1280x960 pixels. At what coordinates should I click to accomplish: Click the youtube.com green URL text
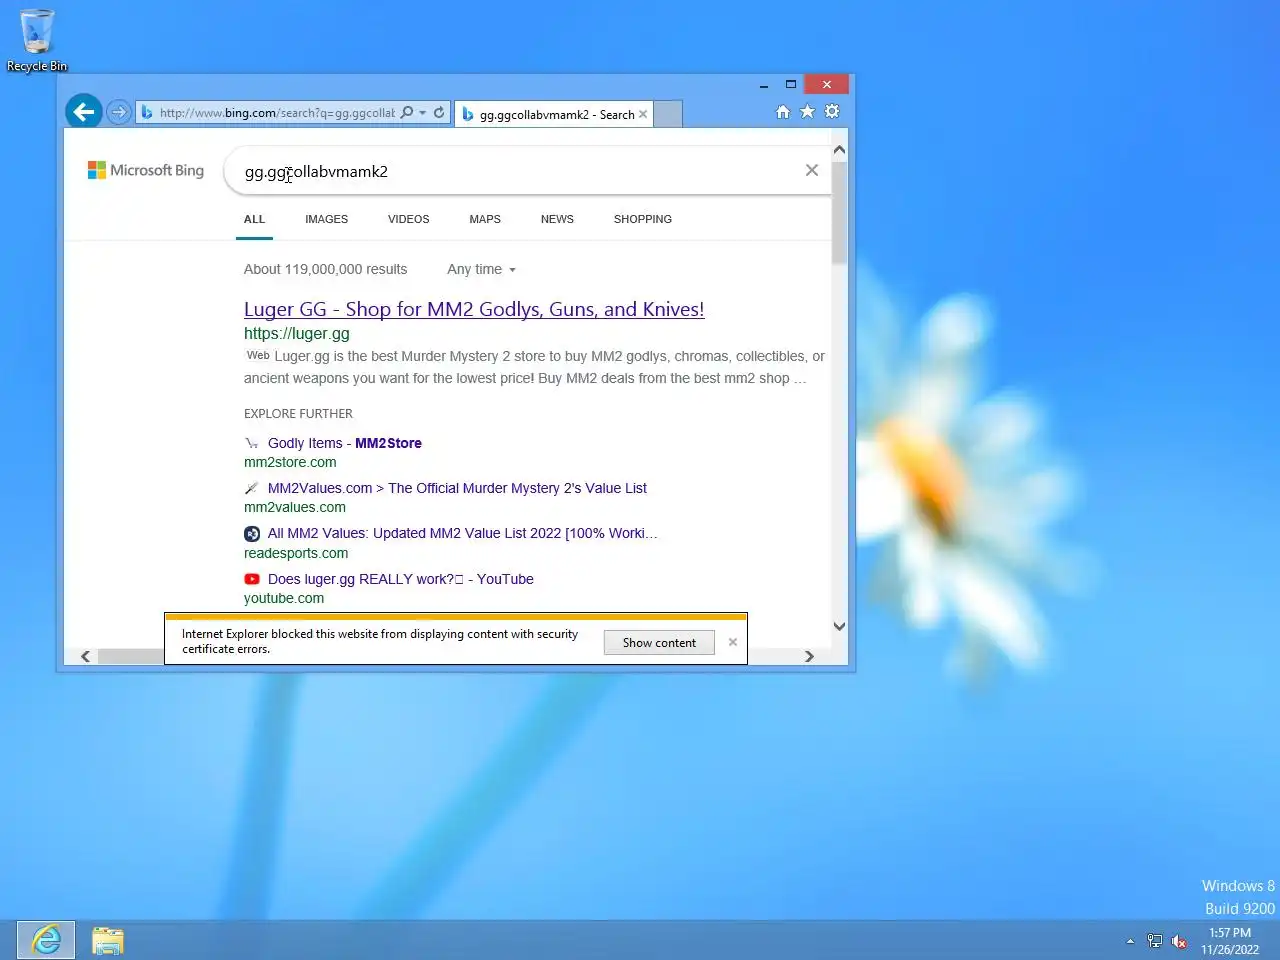[x=284, y=598]
